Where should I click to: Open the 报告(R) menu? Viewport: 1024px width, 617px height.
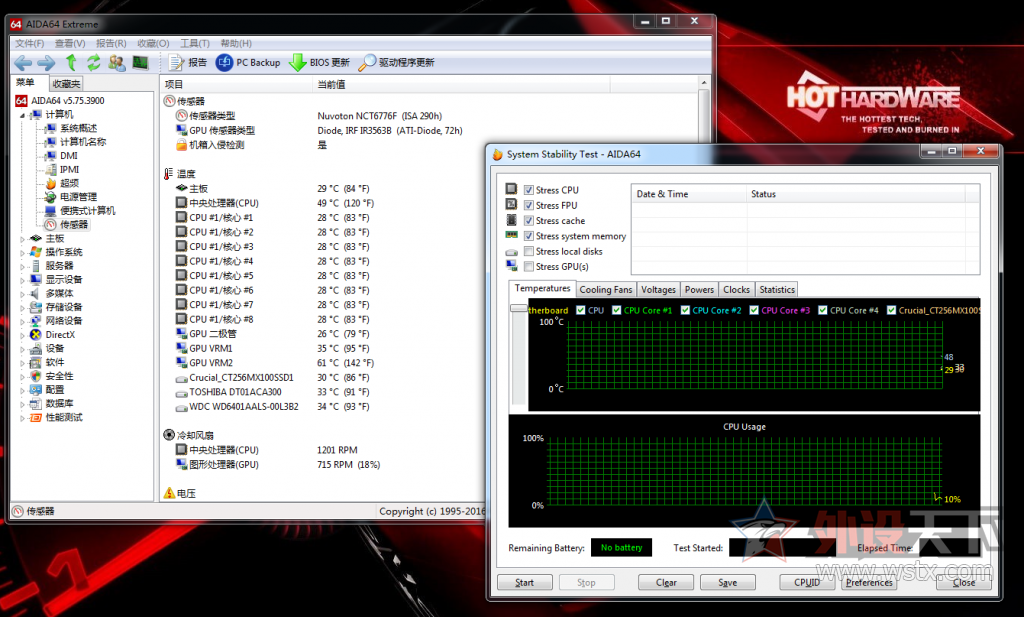coord(111,43)
